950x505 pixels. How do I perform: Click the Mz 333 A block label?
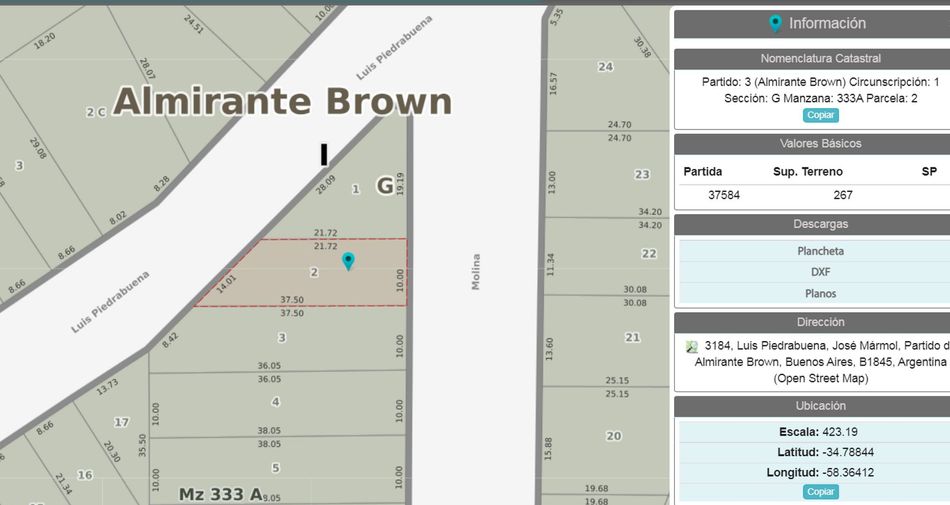(x=221, y=495)
